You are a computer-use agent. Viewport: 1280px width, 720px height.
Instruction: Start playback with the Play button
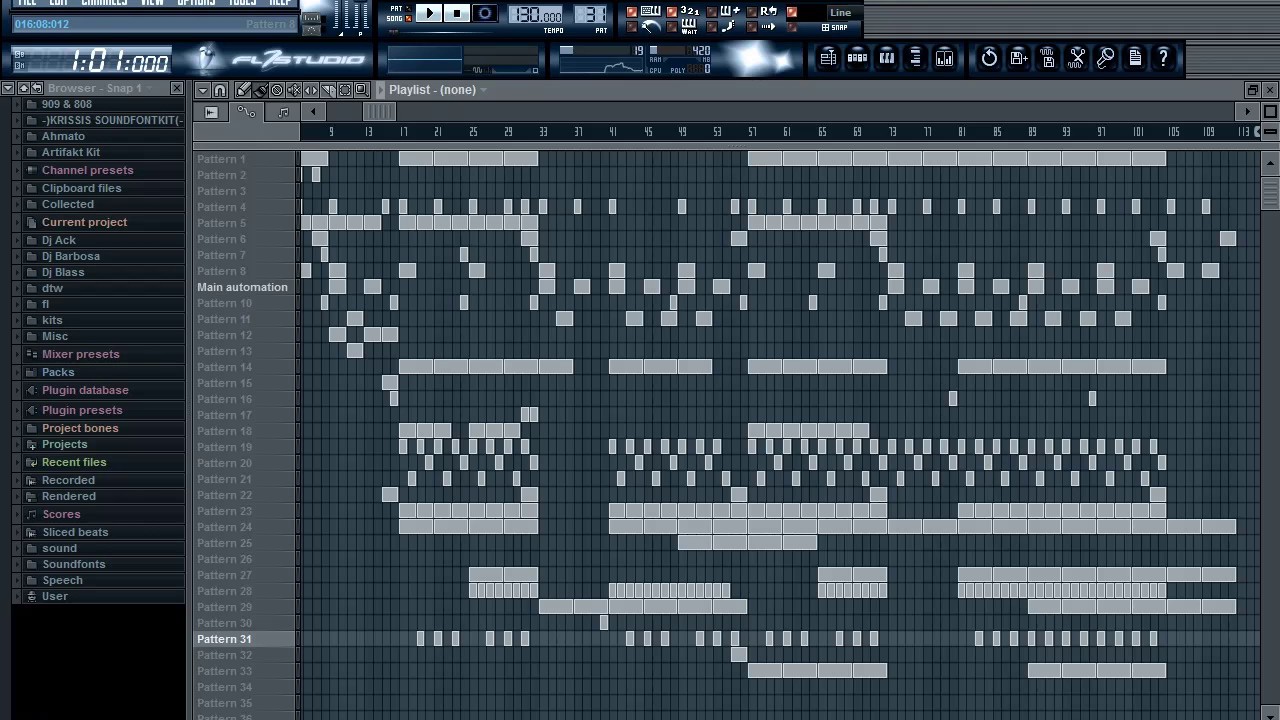pos(428,13)
